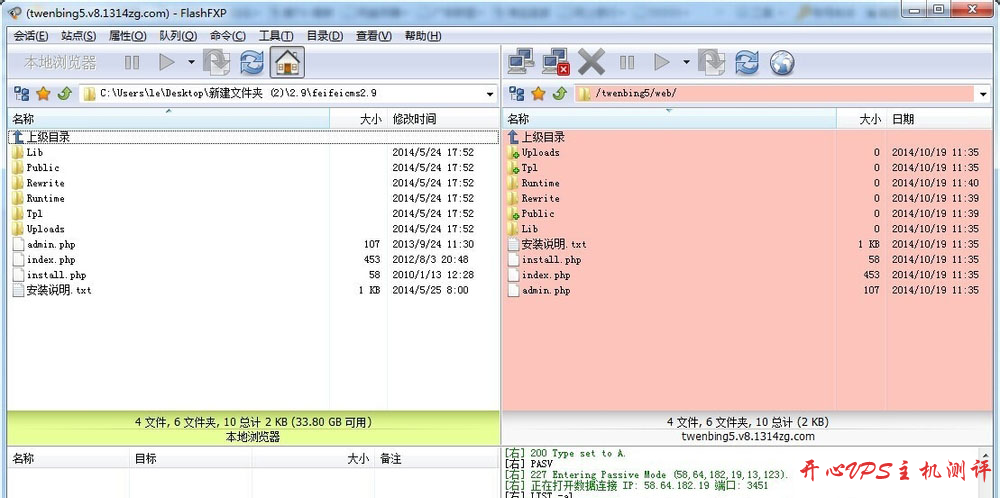Sort local files by 名称 column

click(168, 119)
